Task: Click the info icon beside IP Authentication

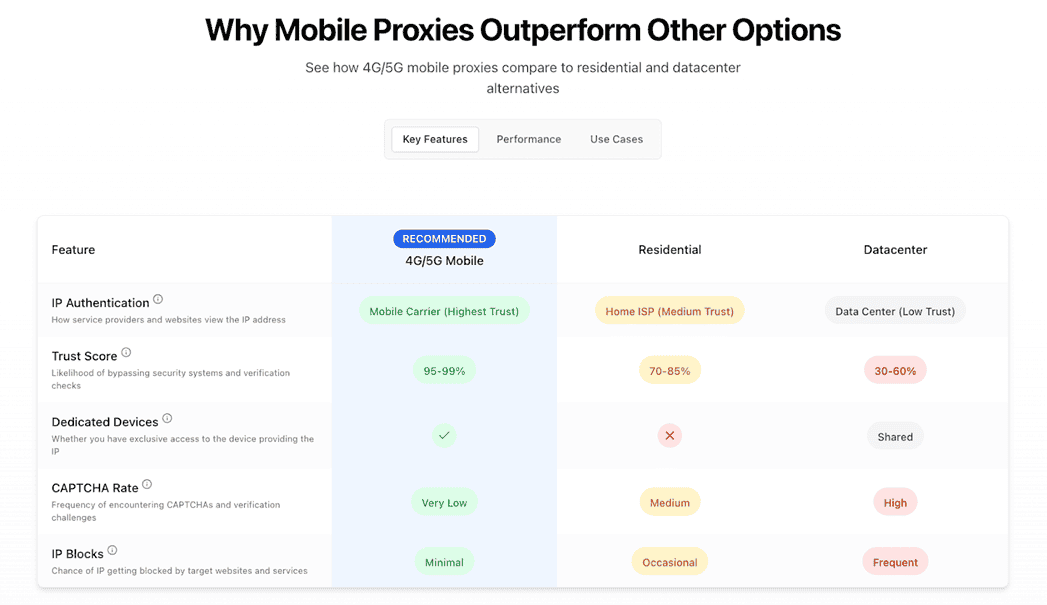Action: (158, 299)
